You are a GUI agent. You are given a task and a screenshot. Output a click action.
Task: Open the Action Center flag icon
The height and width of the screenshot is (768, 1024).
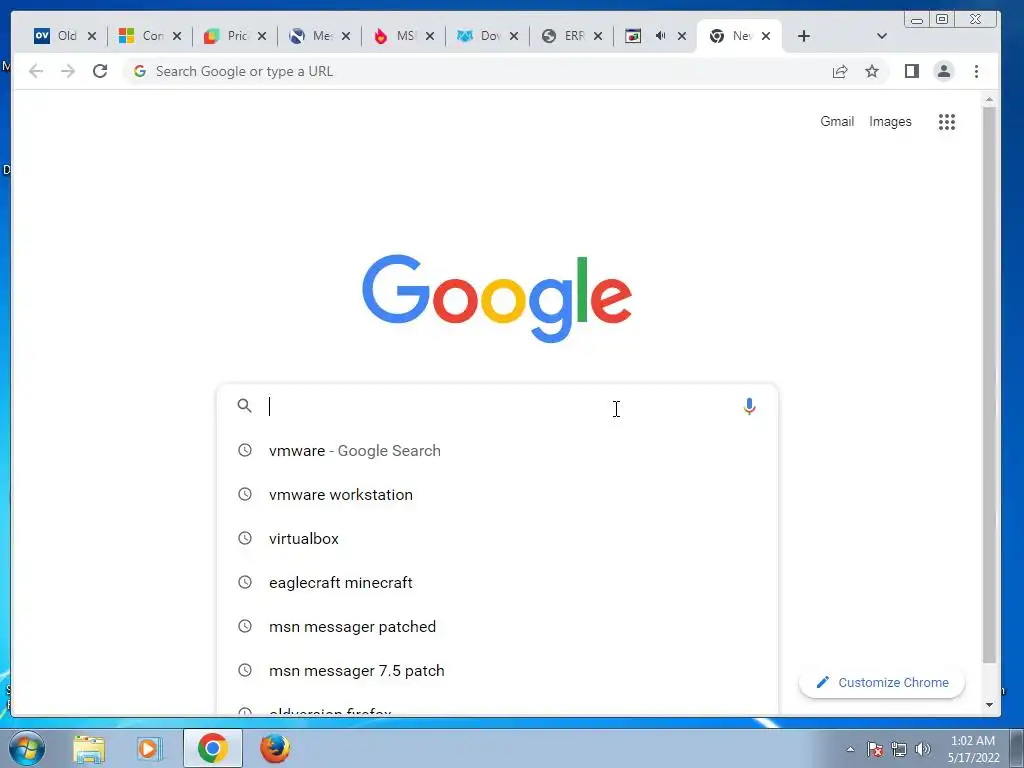click(x=875, y=749)
